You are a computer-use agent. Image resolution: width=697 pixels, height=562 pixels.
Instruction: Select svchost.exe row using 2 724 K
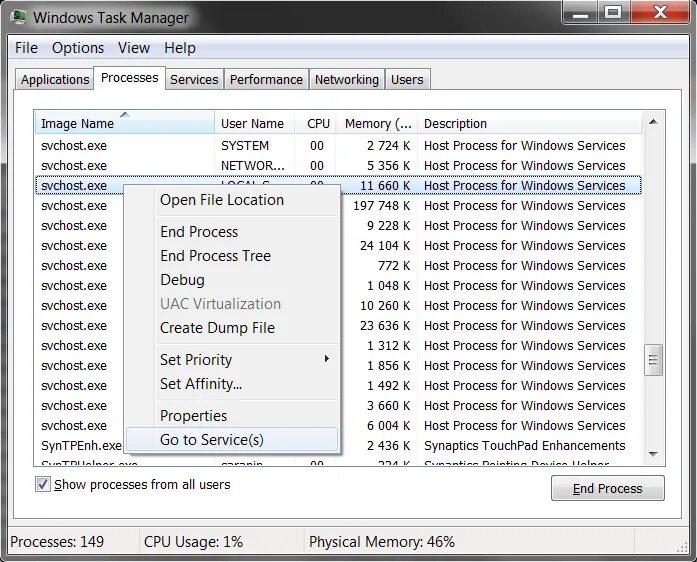tap(338, 146)
